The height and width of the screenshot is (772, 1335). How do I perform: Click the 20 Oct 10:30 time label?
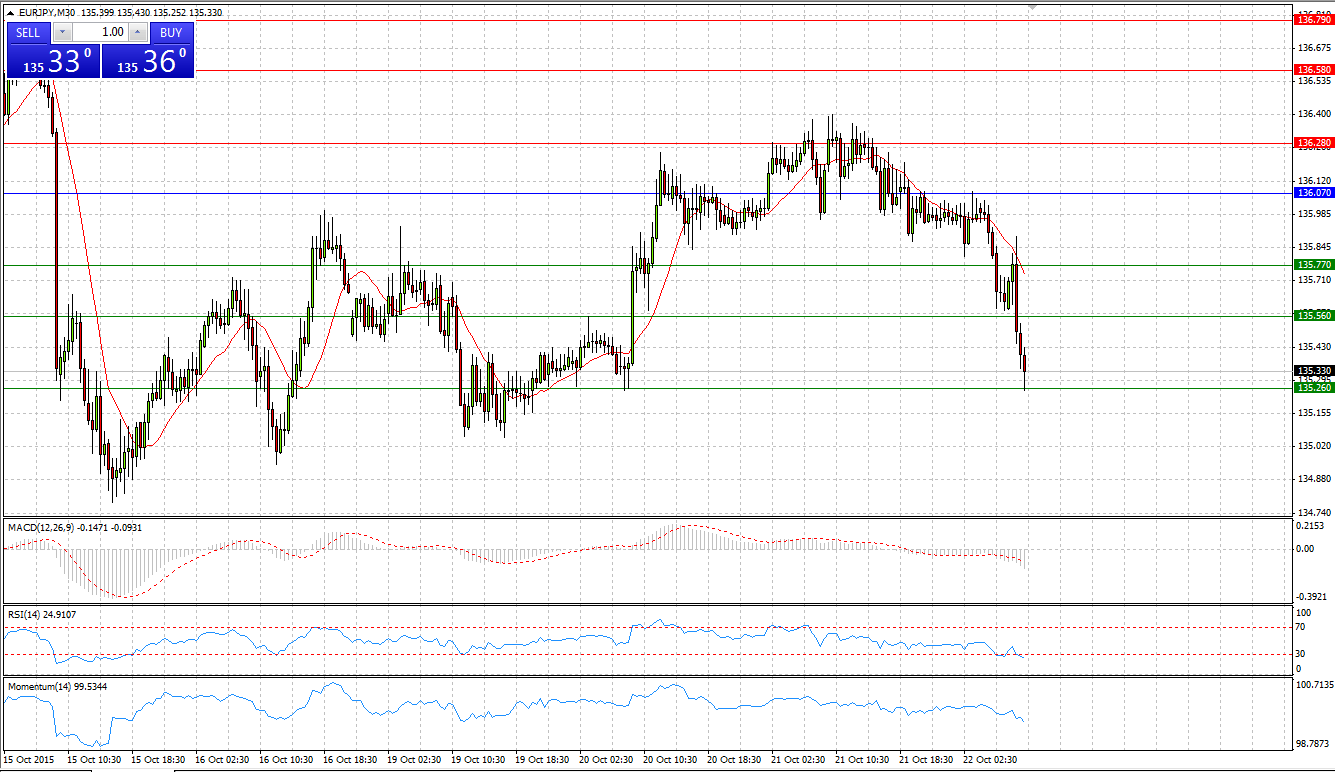[670, 760]
